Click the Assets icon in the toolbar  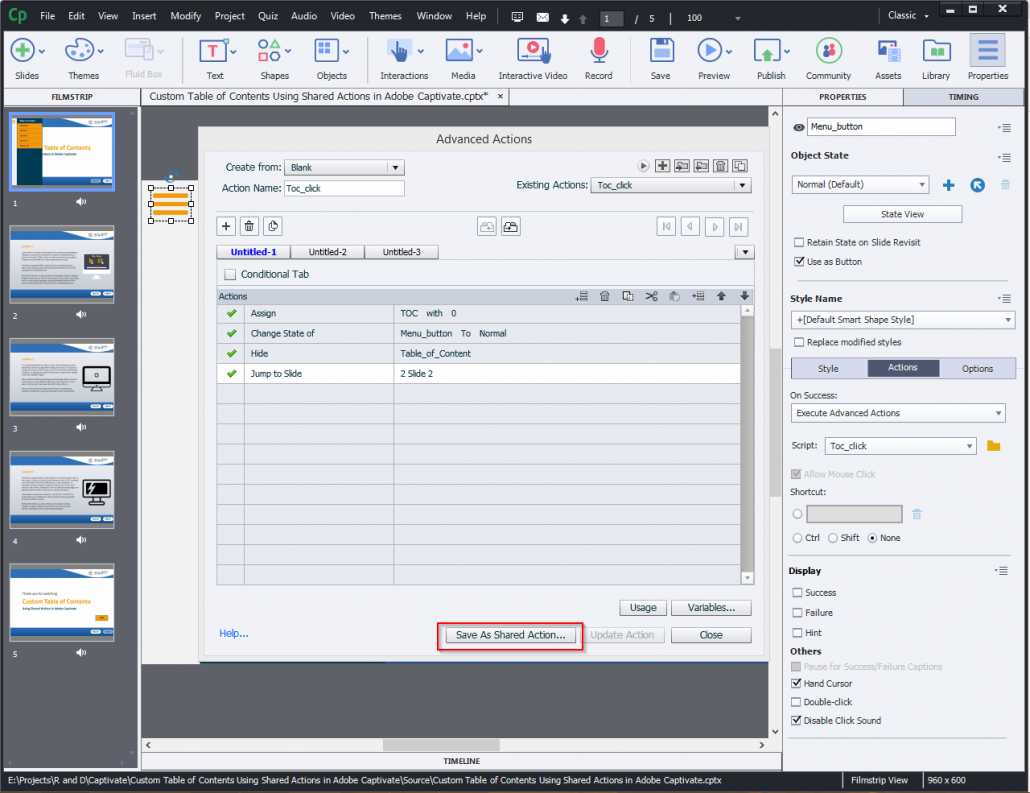point(887,52)
